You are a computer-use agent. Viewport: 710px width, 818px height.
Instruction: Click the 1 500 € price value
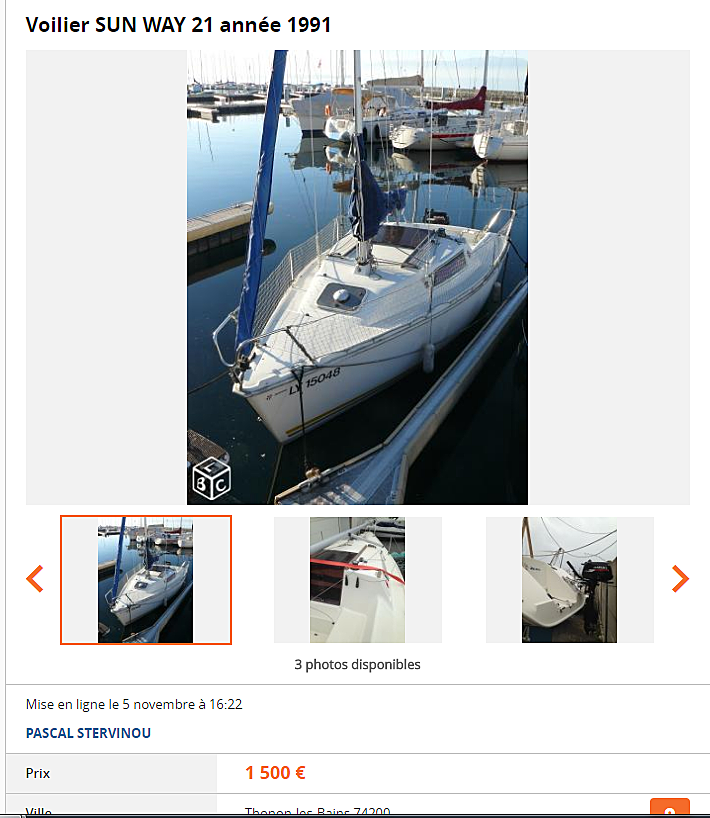[x=275, y=773]
